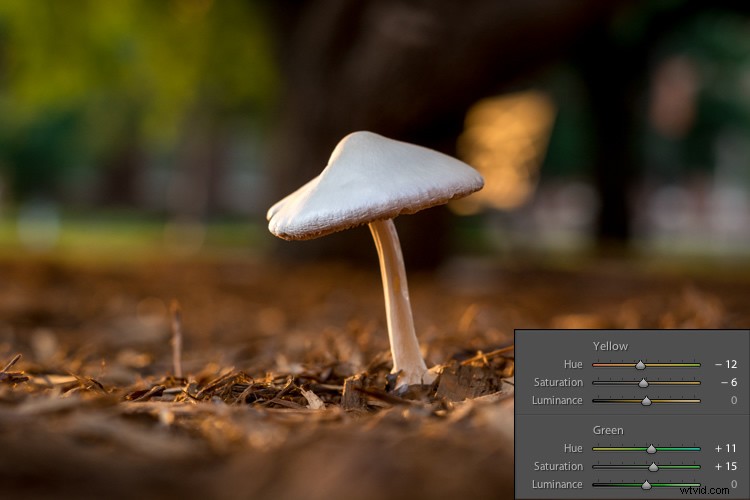Adjust the Yellow Luminance slider handle
The height and width of the screenshot is (500, 750).
pyautogui.click(x=646, y=401)
